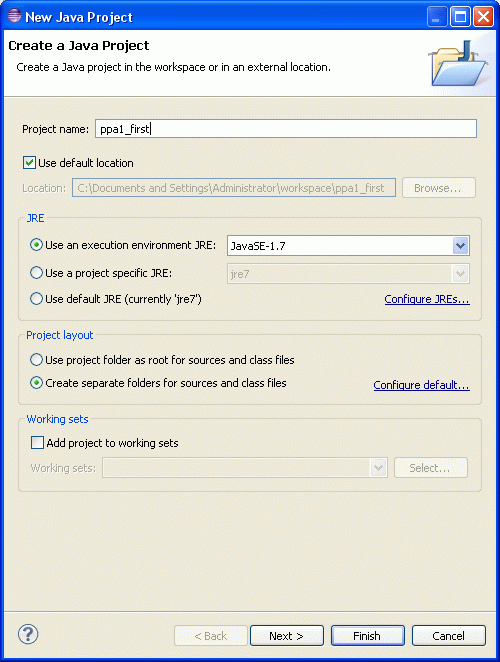This screenshot has width=500, height=662.
Task: Select Use a project specific JRE
Action: (x=36, y=273)
